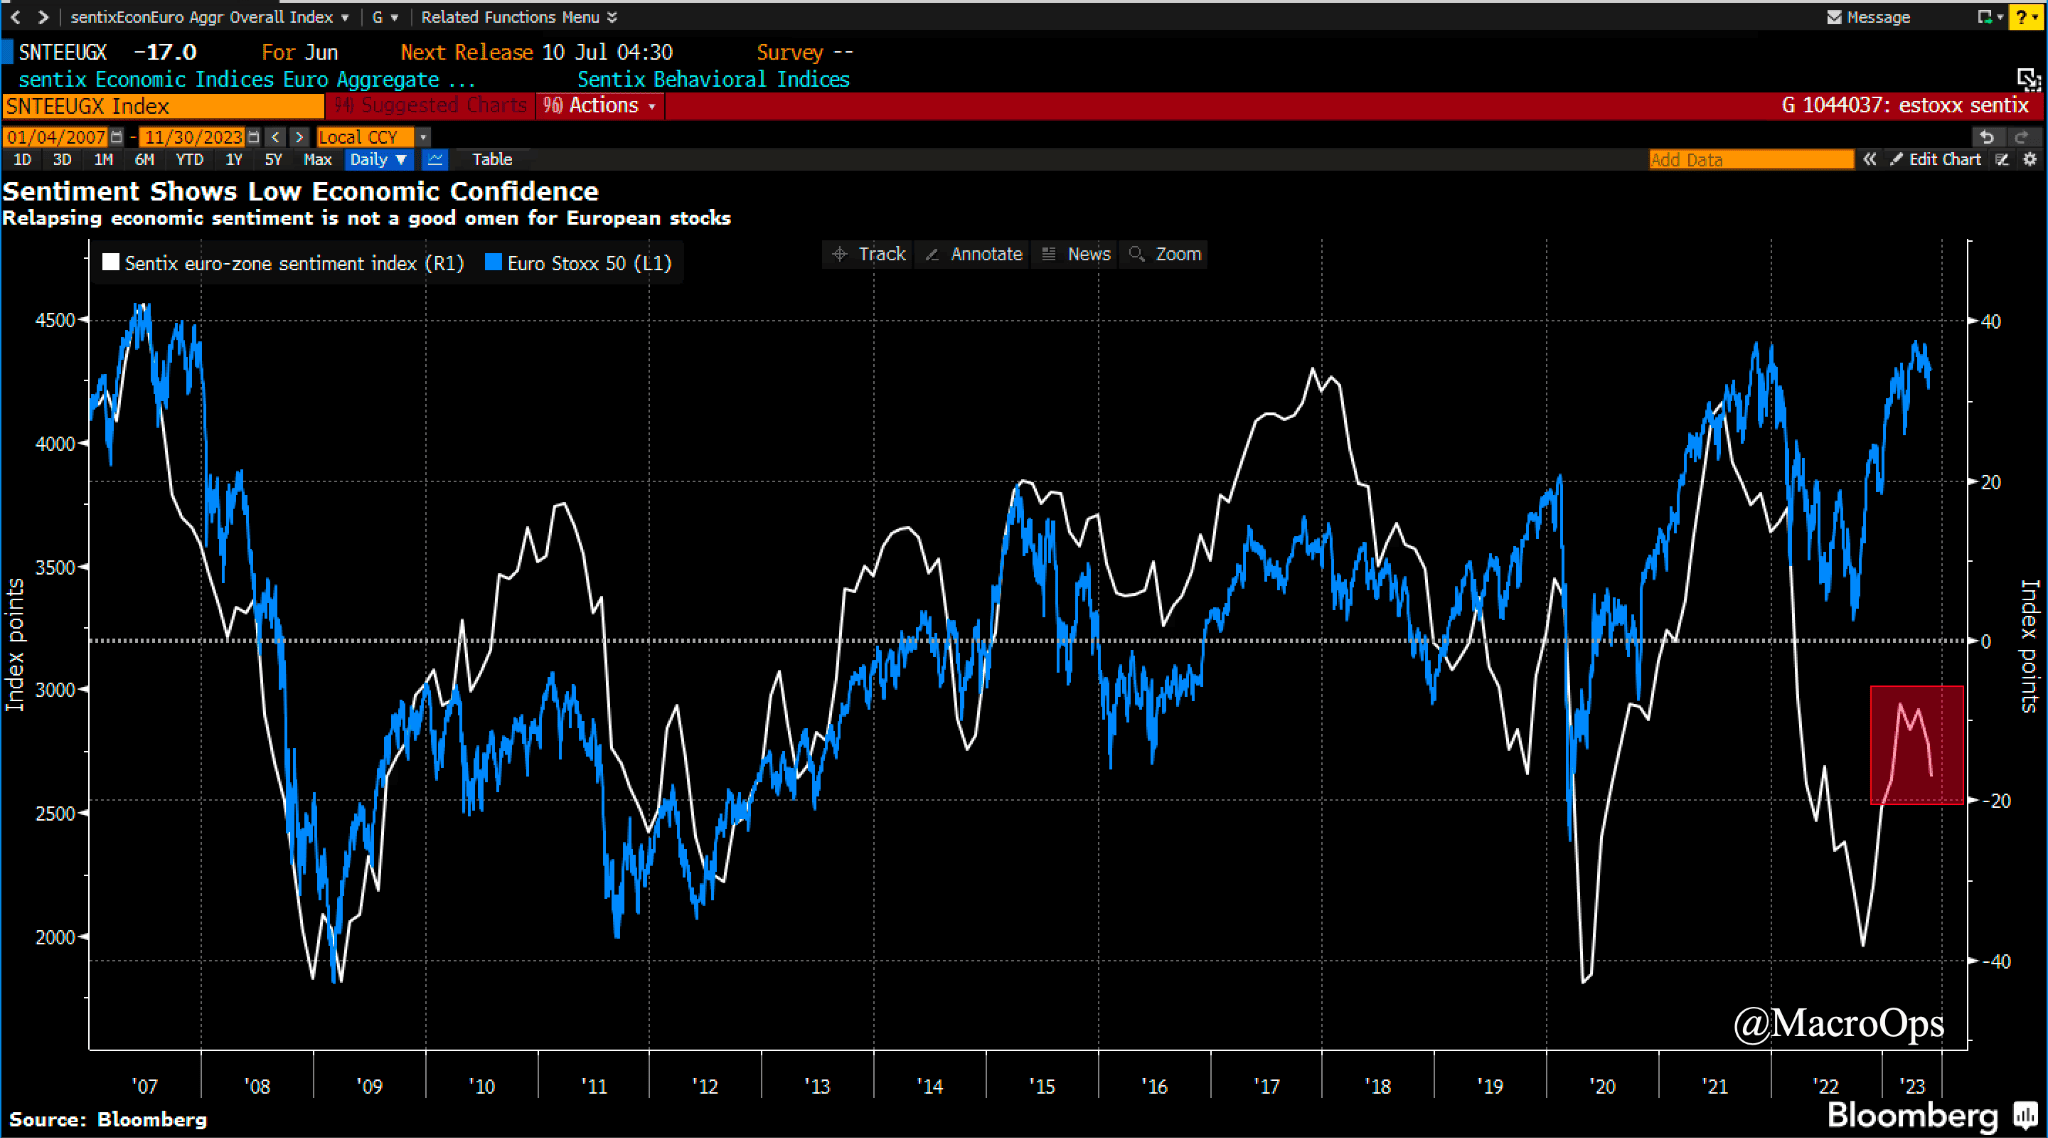This screenshot has height=1138, width=2048.
Task: Switch to the Table view tab
Action: [x=491, y=159]
